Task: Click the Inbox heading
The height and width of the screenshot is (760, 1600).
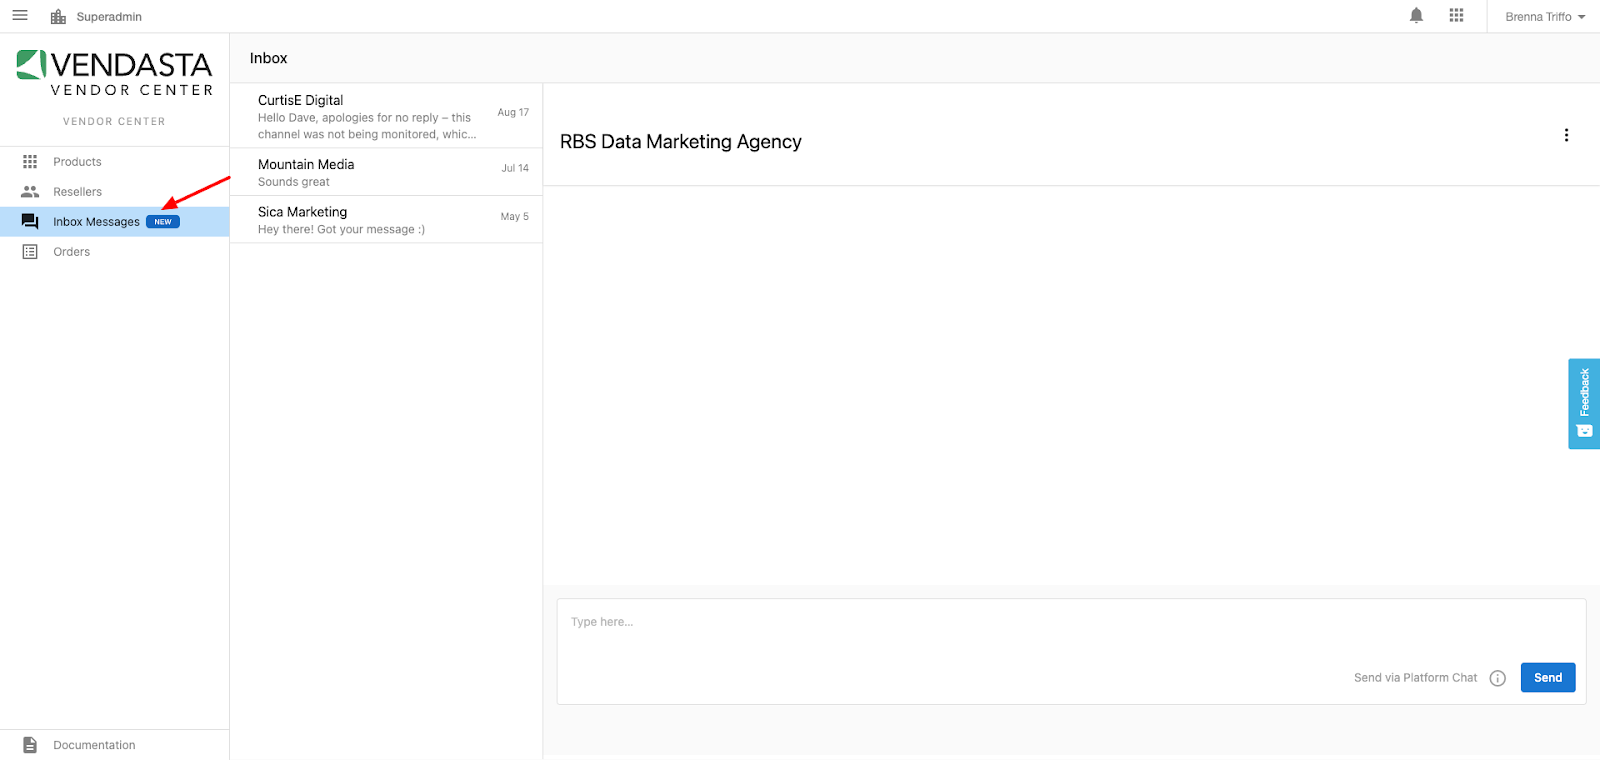Action: pyautogui.click(x=269, y=58)
